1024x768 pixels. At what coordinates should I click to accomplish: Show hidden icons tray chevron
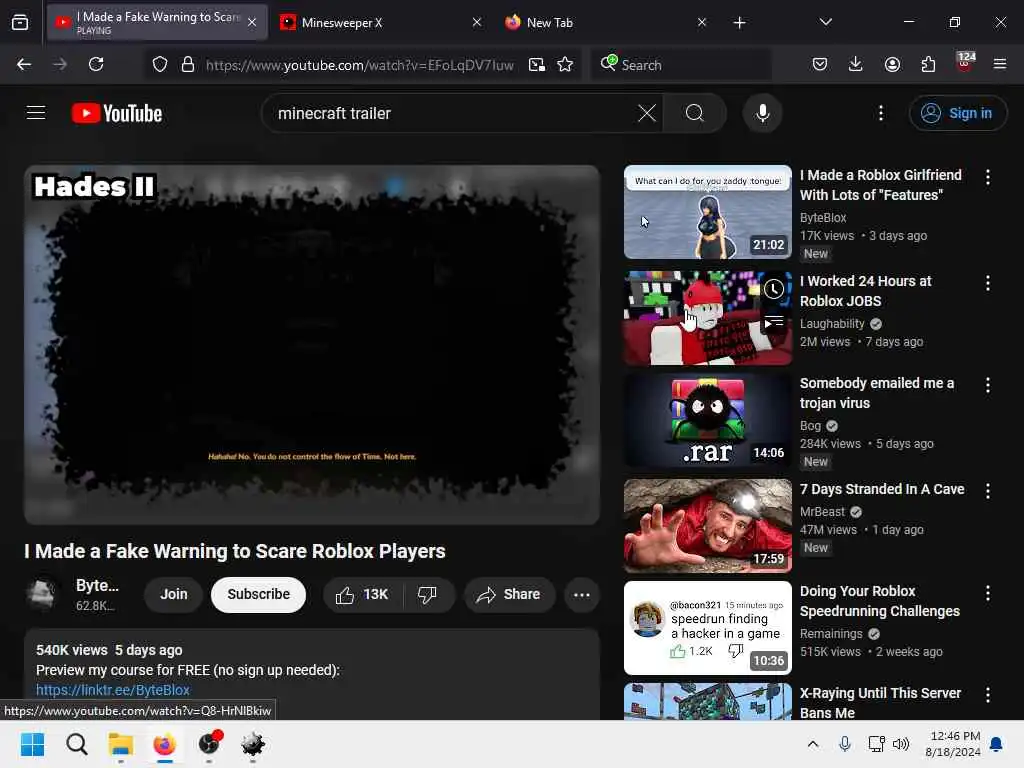coord(813,744)
